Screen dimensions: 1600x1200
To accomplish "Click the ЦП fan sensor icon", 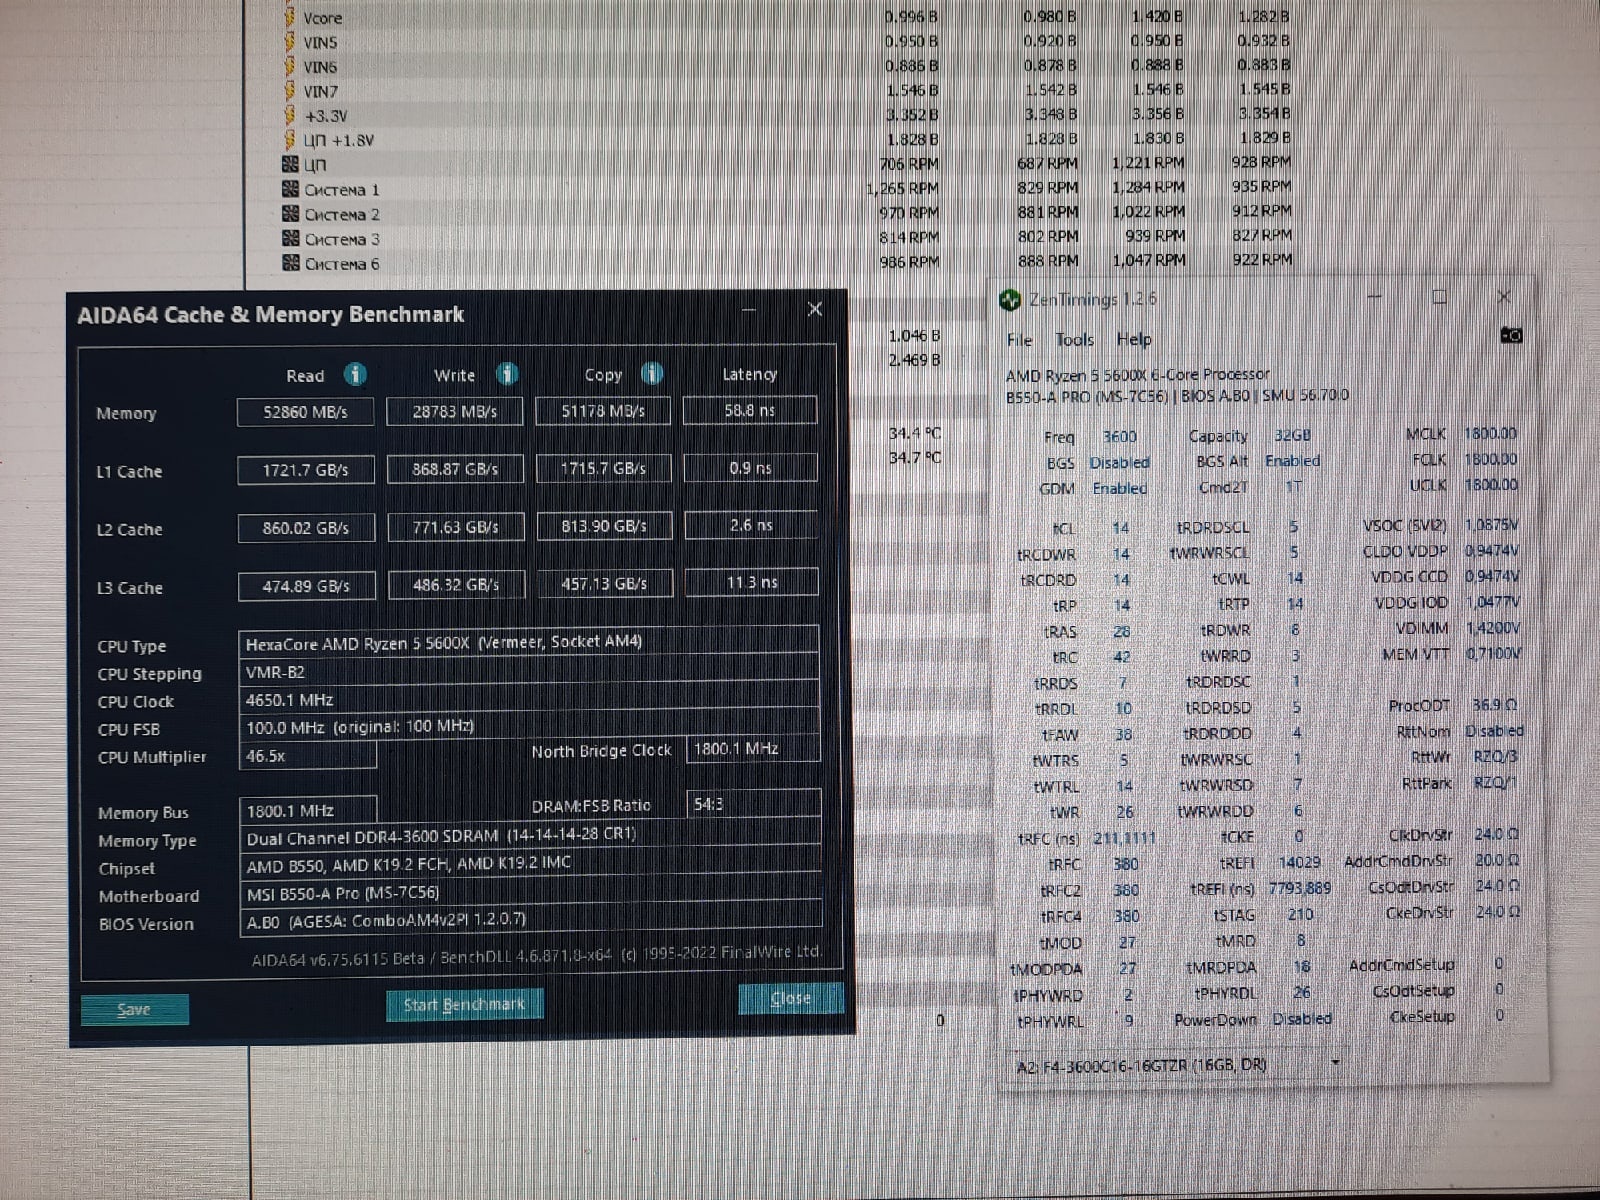I will pyautogui.click(x=291, y=164).
